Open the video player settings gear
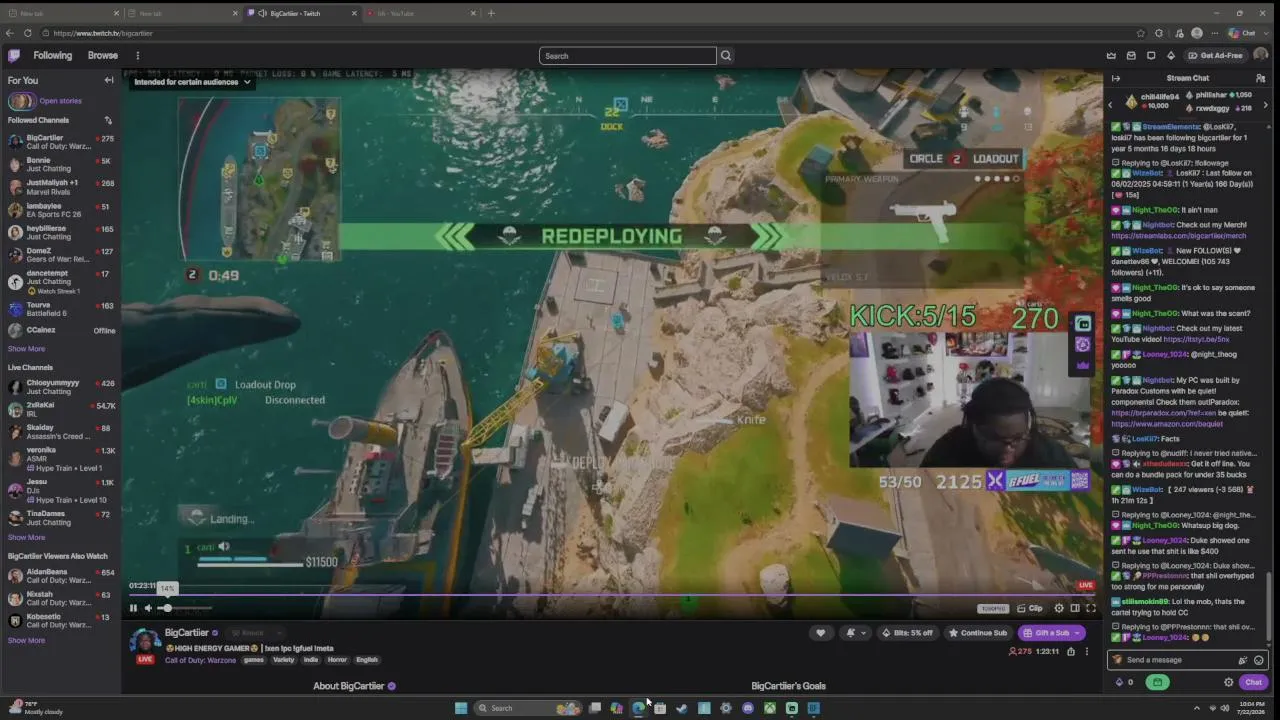The height and width of the screenshot is (720, 1280). coord(1059,608)
